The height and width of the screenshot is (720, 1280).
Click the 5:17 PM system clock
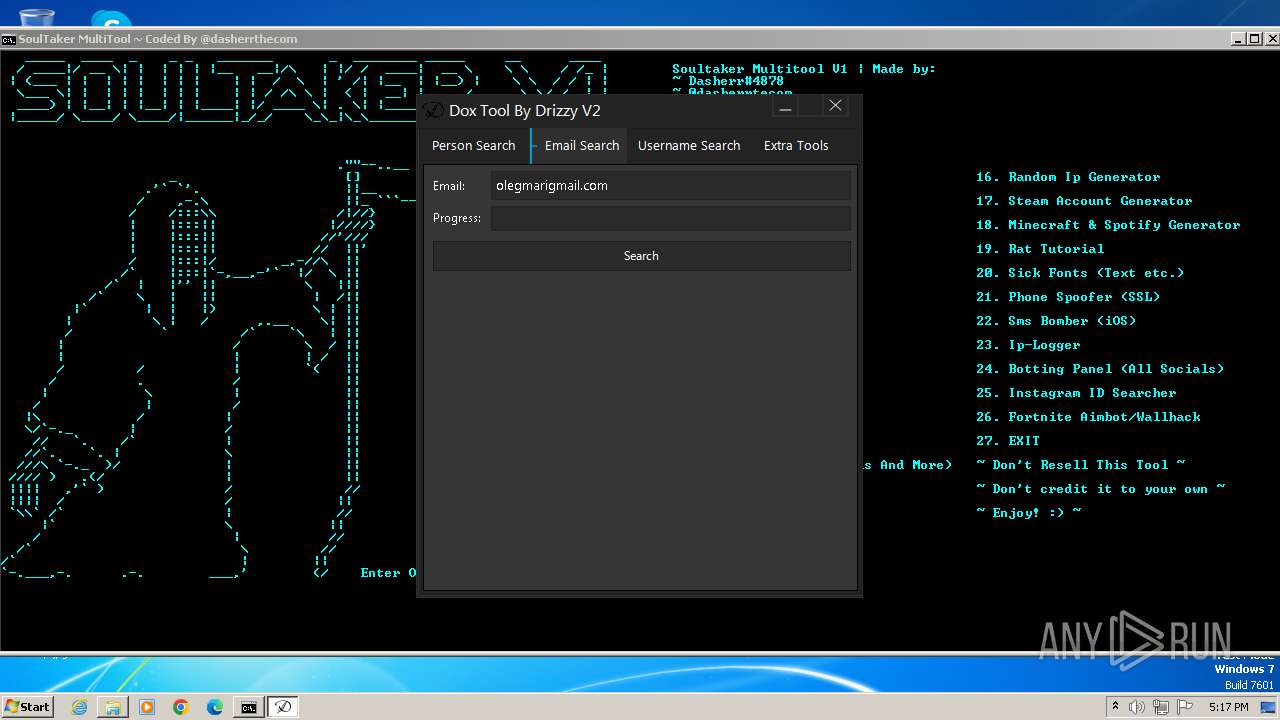click(1228, 707)
